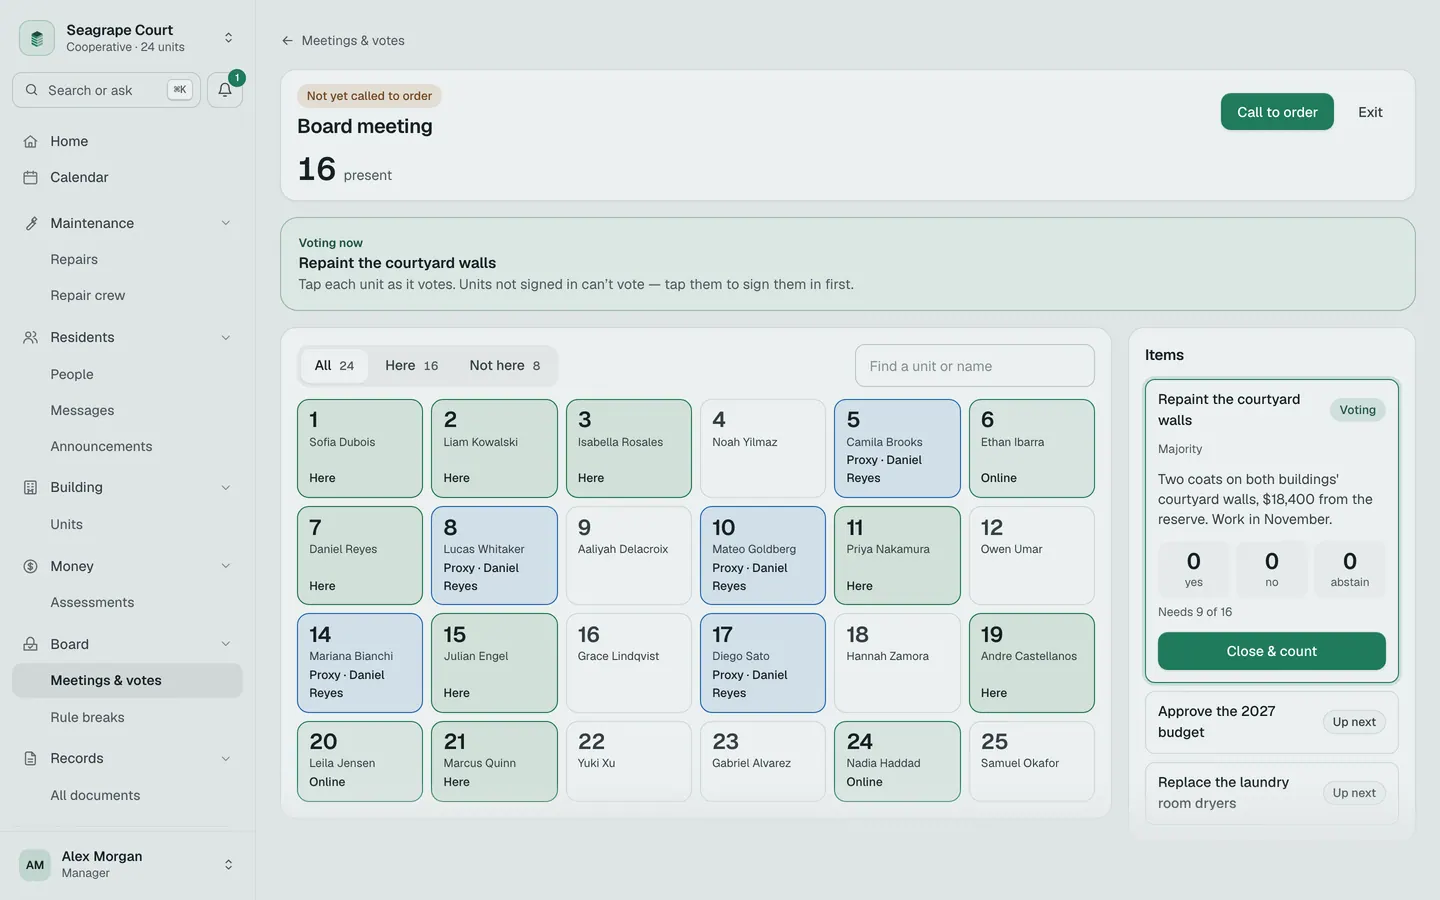Toggle unit 9 Aaliyah Delacroix tile
The height and width of the screenshot is (900, 1440).
(x=629, y=556)
